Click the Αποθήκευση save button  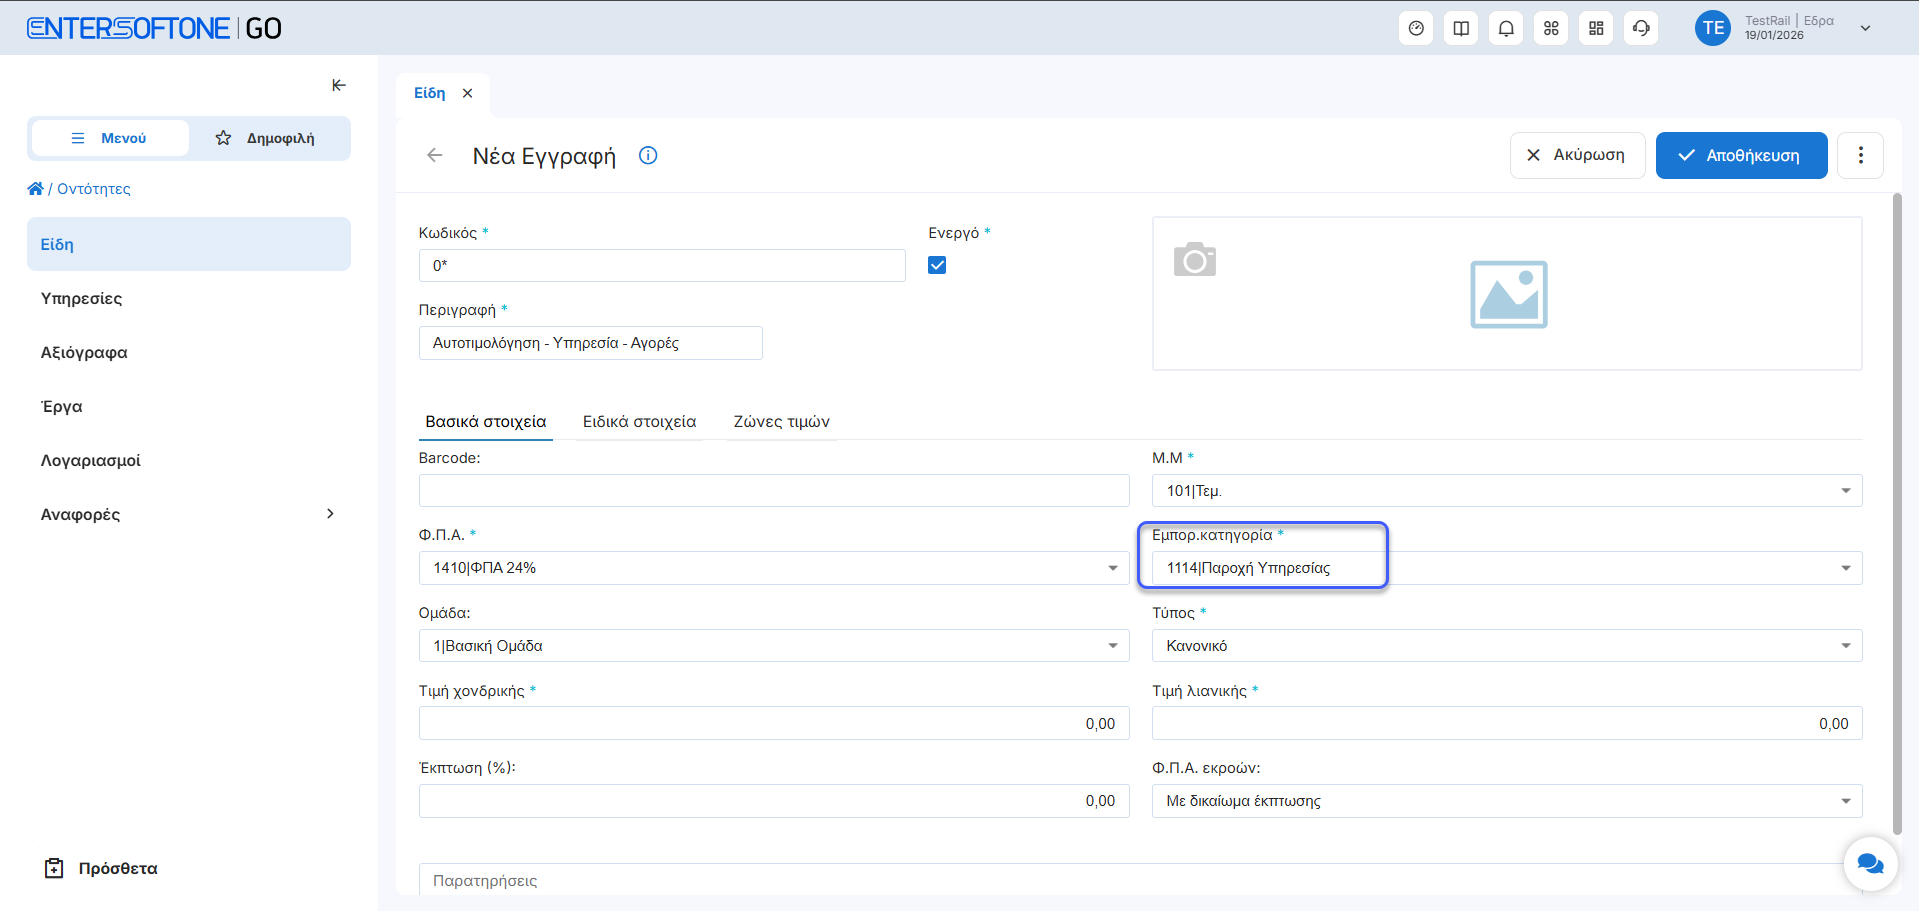pos(1741,155)
